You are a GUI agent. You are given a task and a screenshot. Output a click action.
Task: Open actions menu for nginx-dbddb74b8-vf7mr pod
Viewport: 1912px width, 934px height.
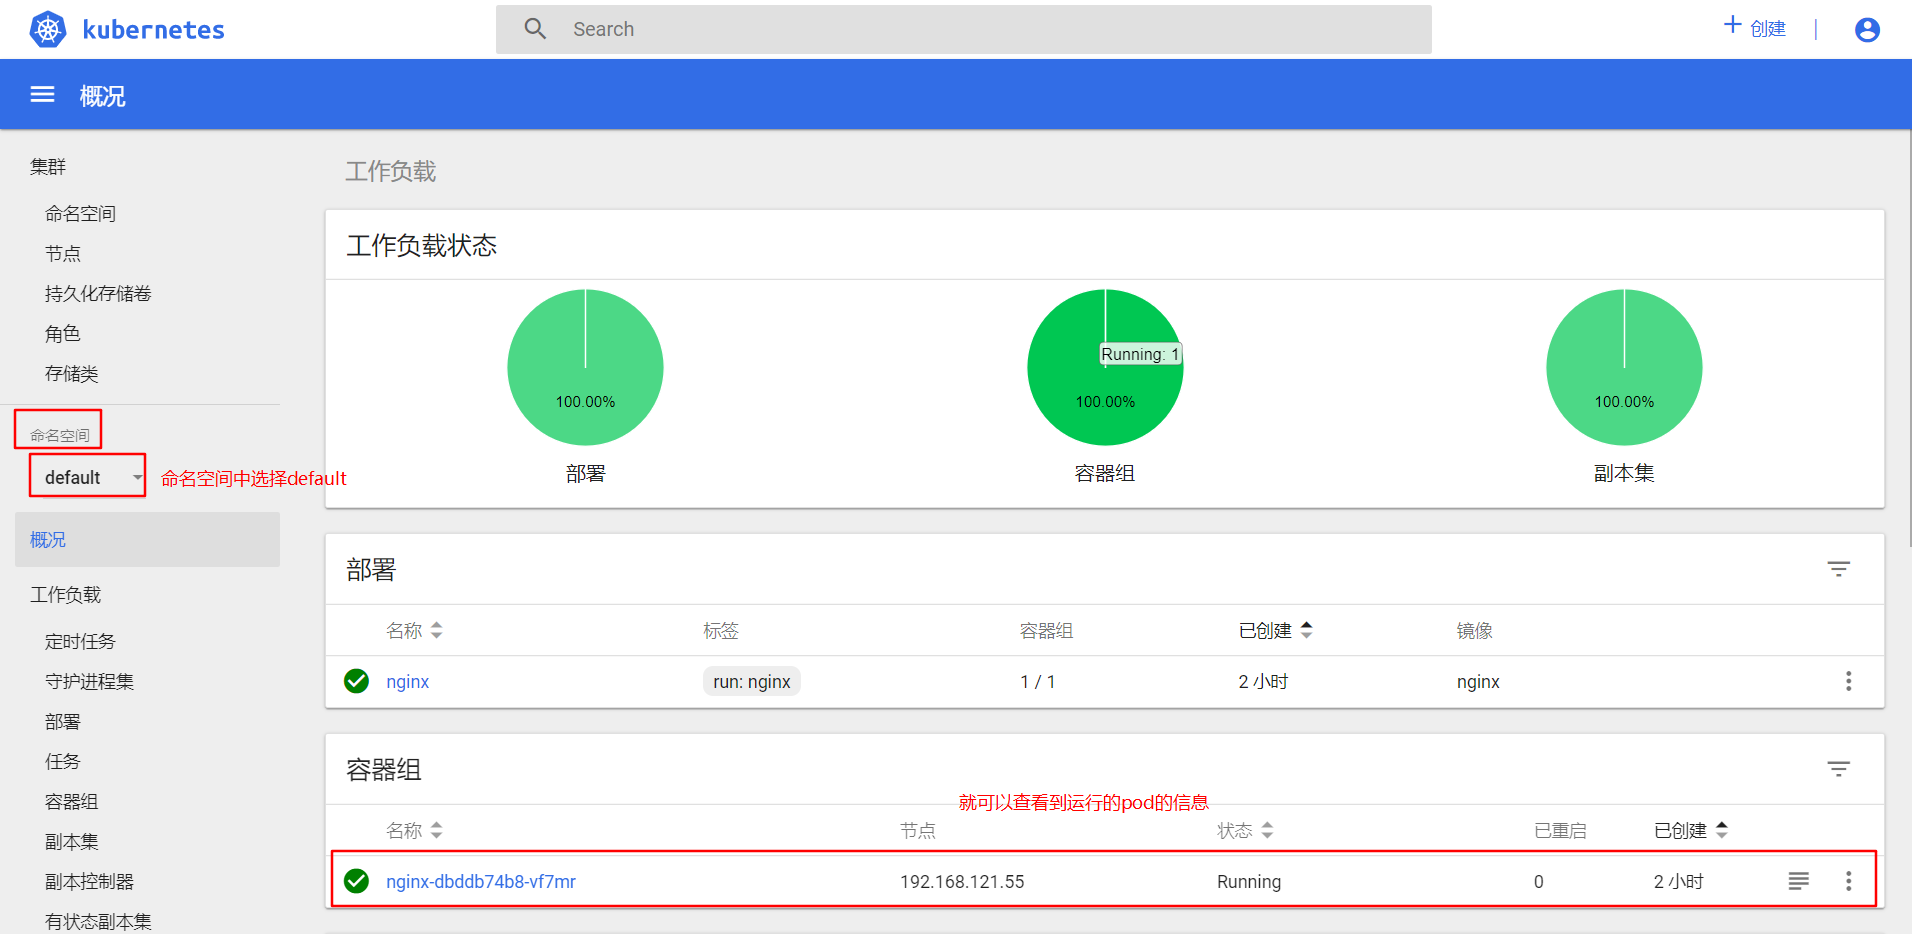[x=1848, y=881]
